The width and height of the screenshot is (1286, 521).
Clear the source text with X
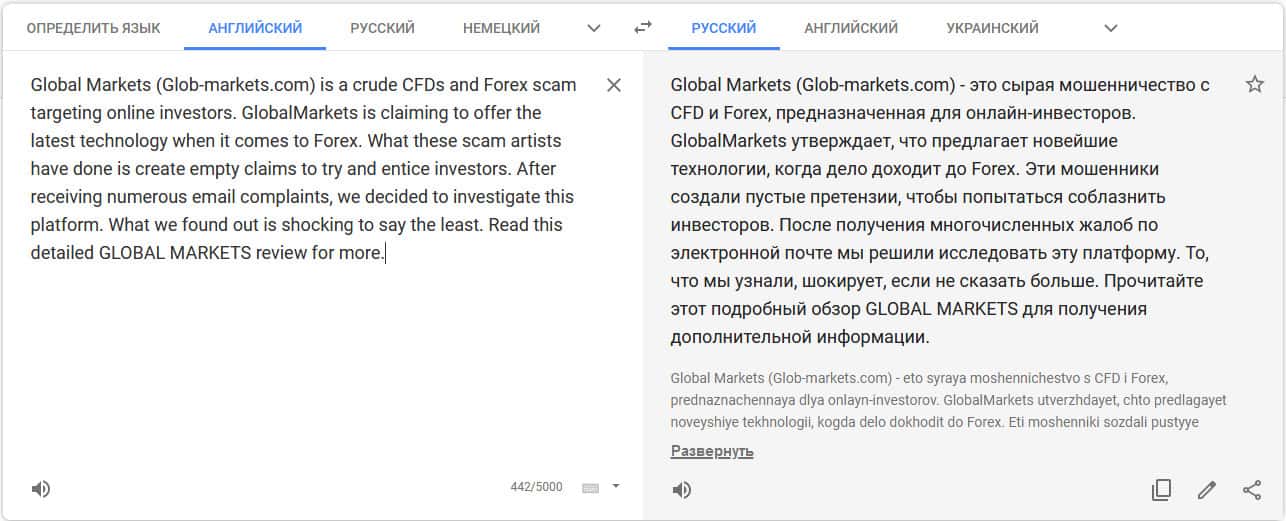click(x=614, y=85)
